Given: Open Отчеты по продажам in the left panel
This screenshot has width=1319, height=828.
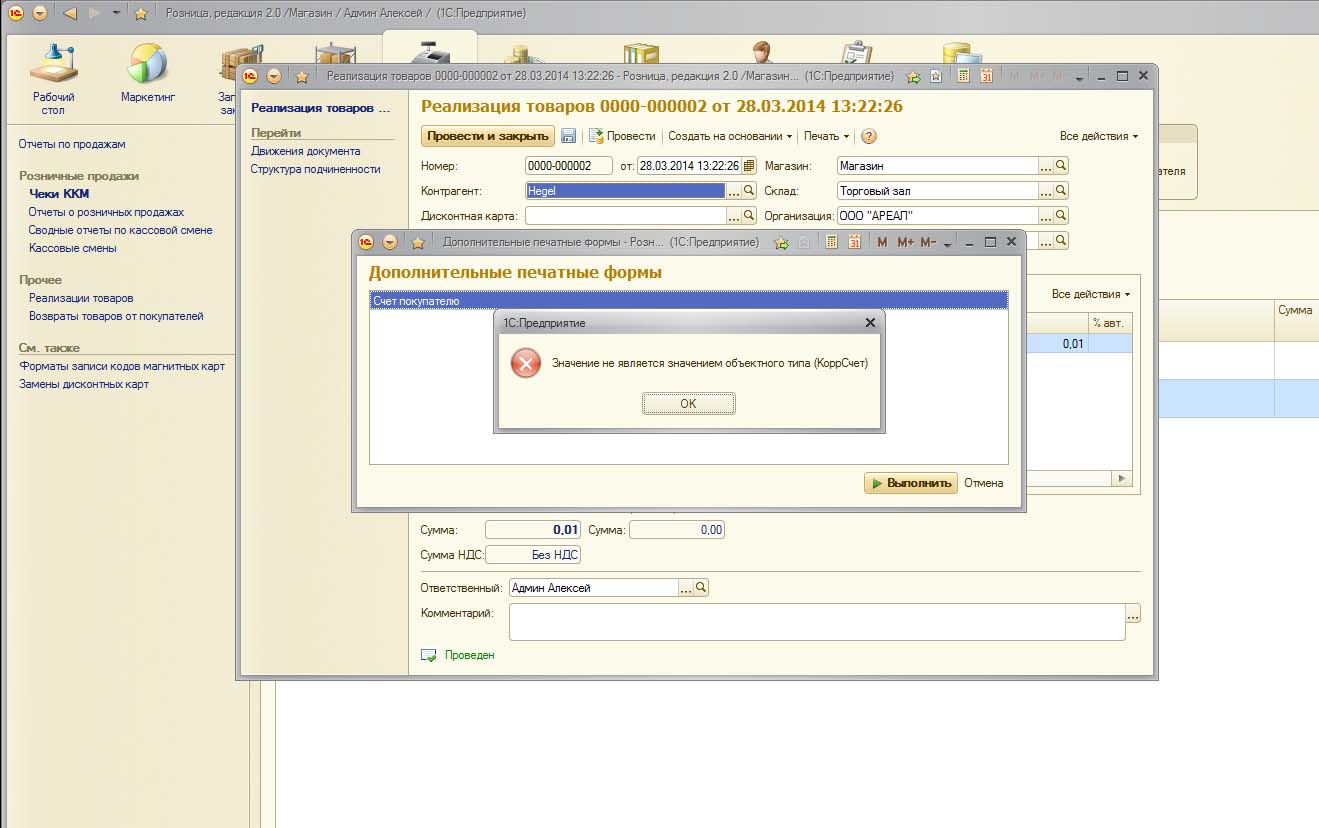Looking at the screenshot, I should pos(72,144).
